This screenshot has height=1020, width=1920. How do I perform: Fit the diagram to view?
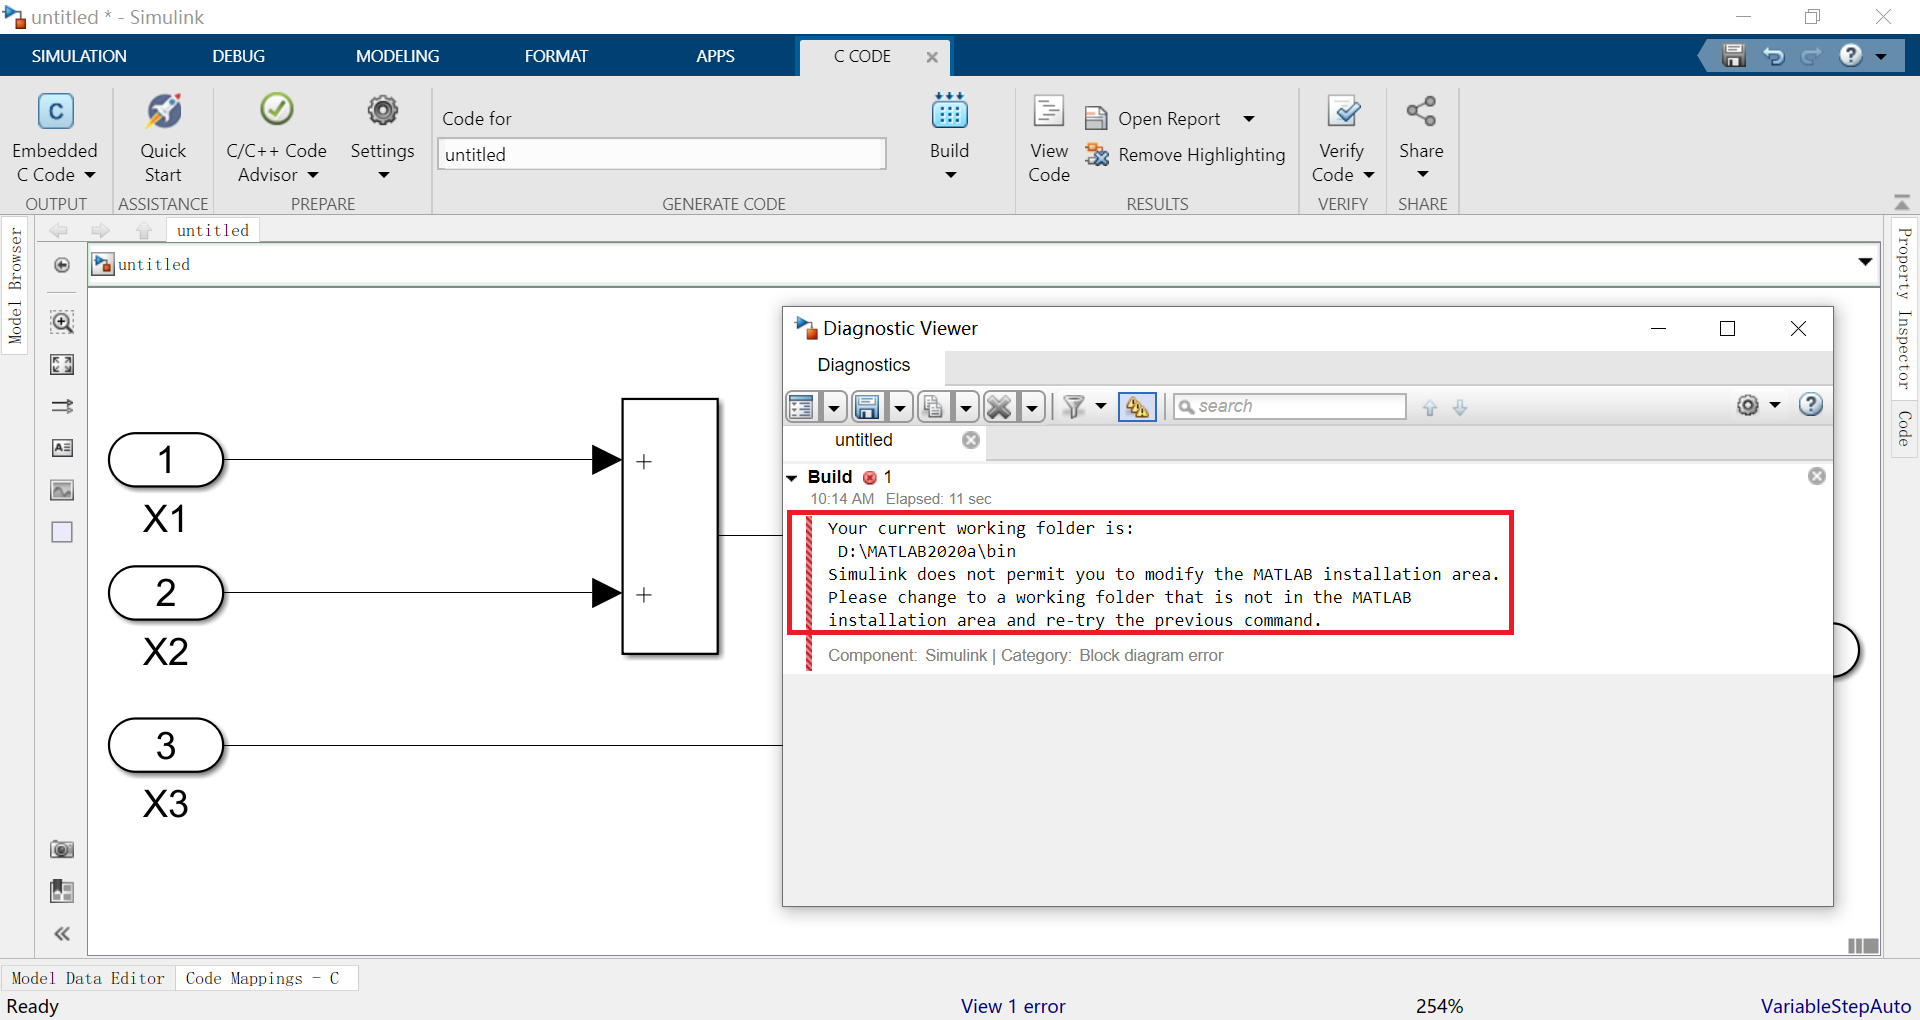click(x=62, y=364)
